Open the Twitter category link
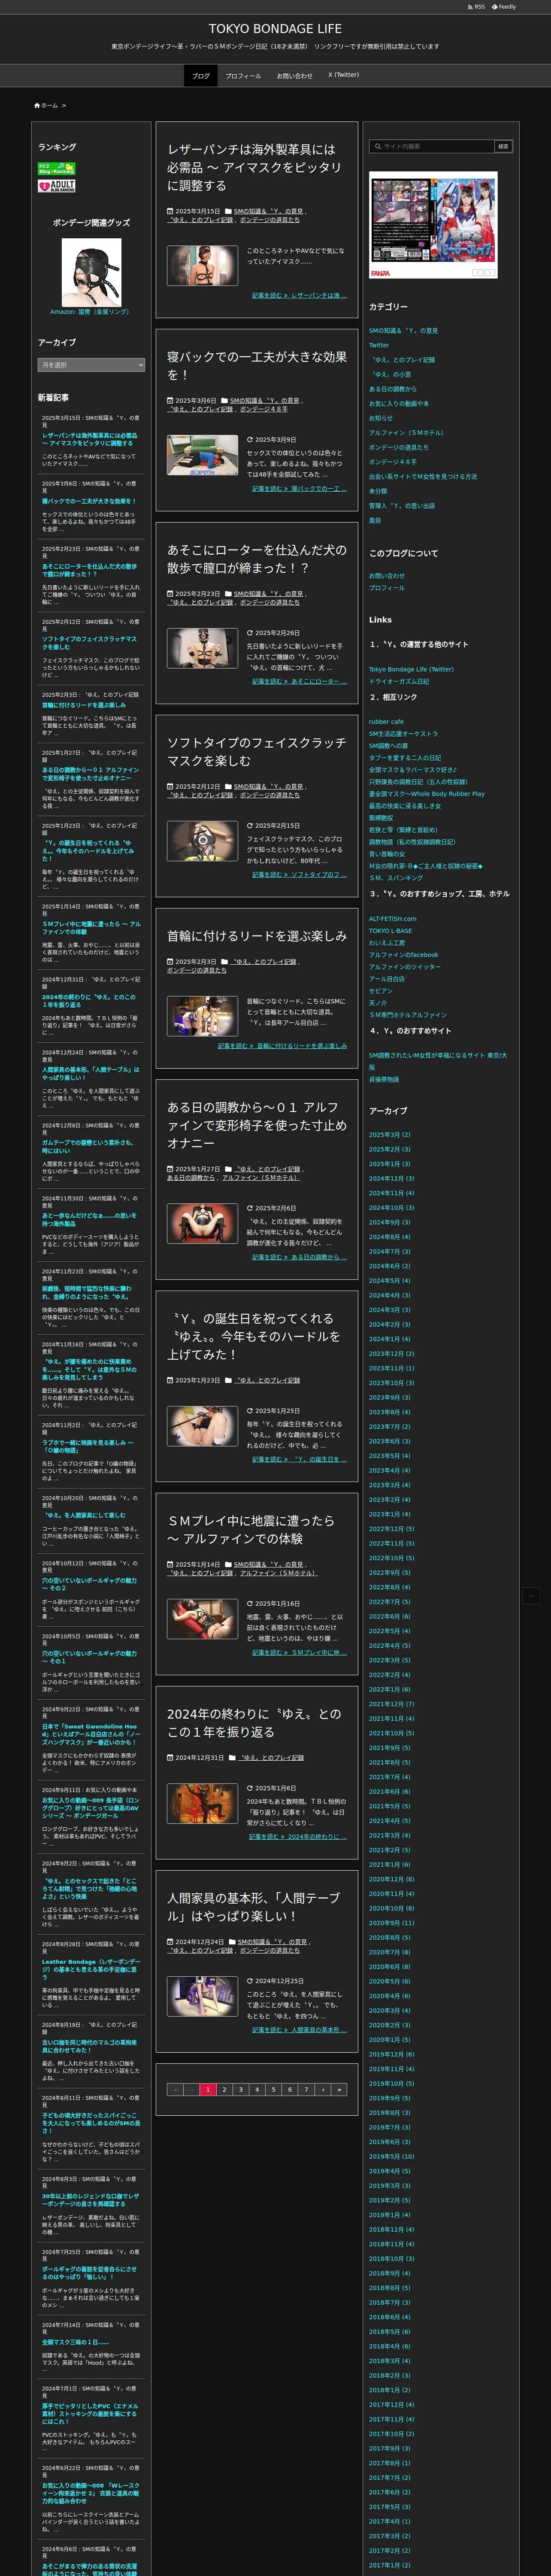551x2576 pixels. point(379,345)
